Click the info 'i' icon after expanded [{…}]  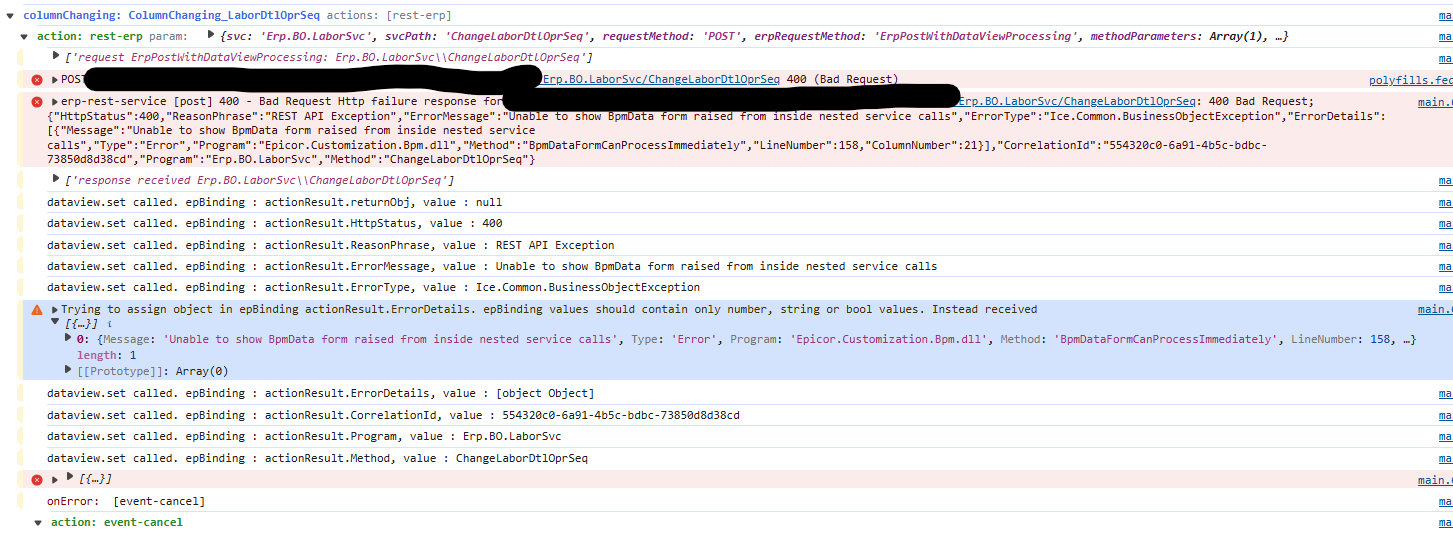pyautogui.click(x=109, y=325)
